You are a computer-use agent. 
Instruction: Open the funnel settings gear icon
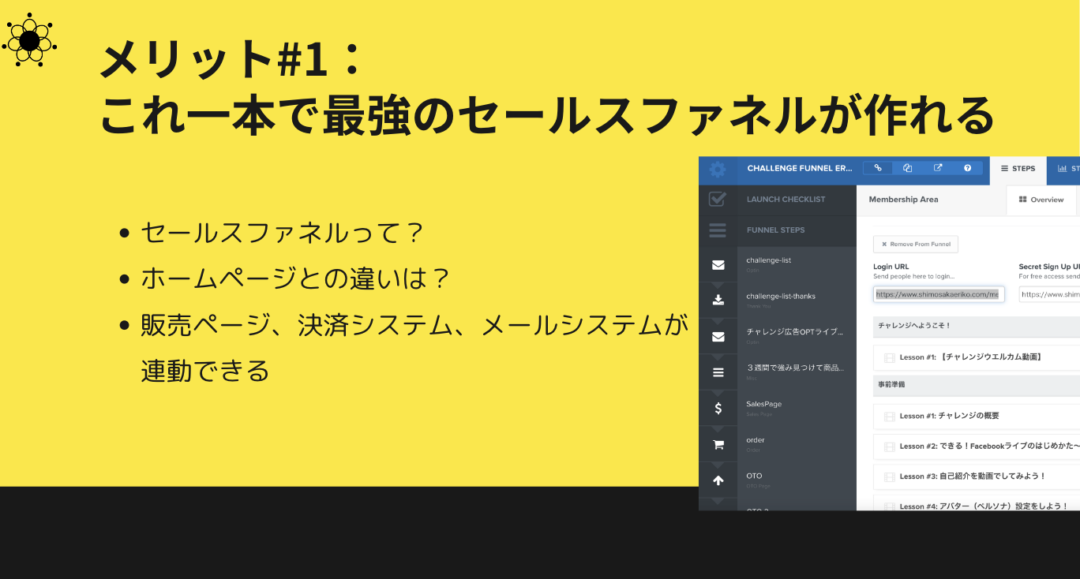(719, 170)
